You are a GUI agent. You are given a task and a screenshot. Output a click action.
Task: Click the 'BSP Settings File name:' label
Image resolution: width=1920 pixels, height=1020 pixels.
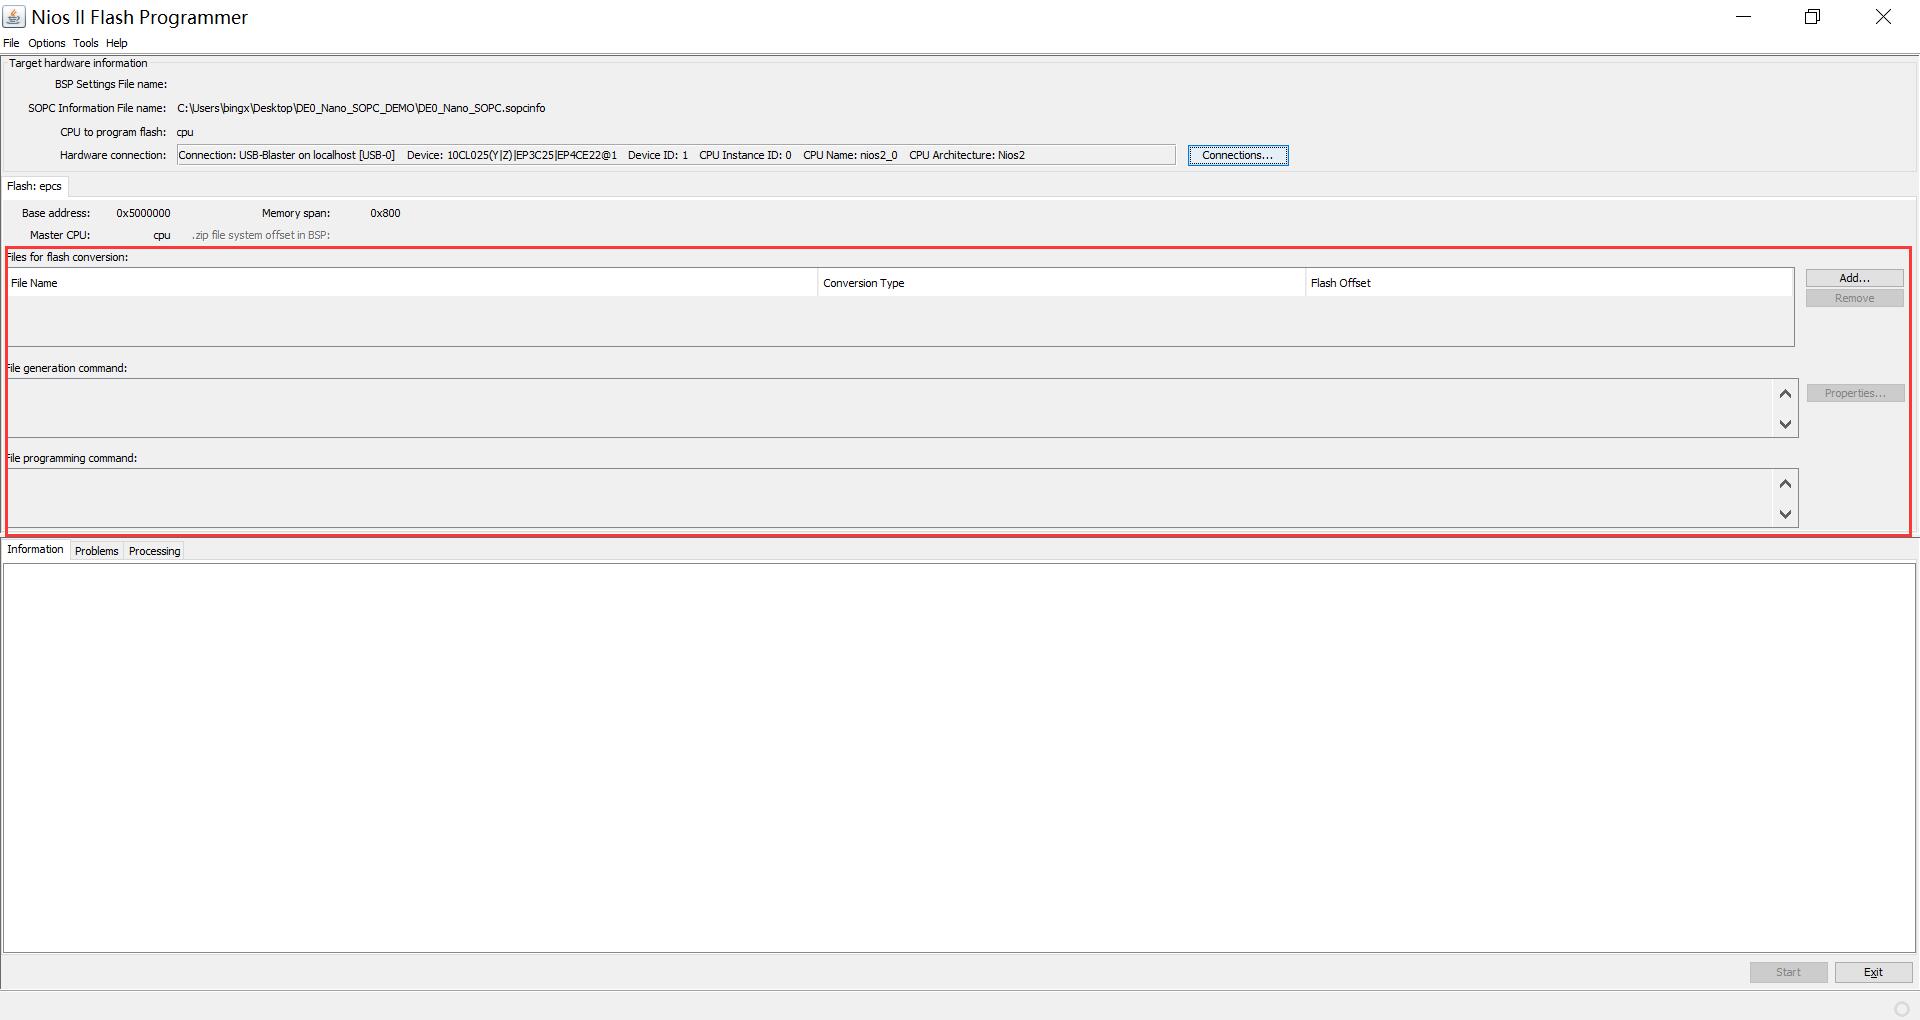tap(111, 84)
